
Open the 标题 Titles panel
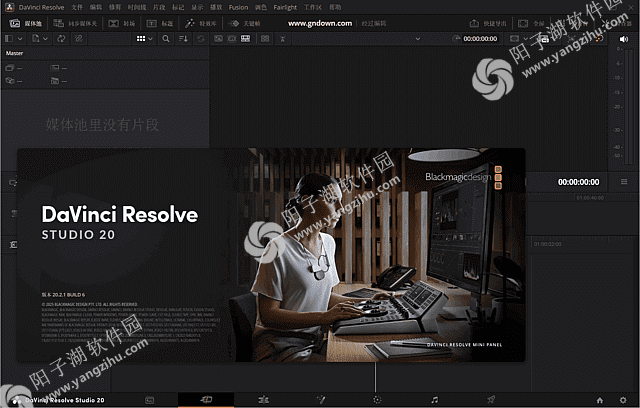coord(160,23)
